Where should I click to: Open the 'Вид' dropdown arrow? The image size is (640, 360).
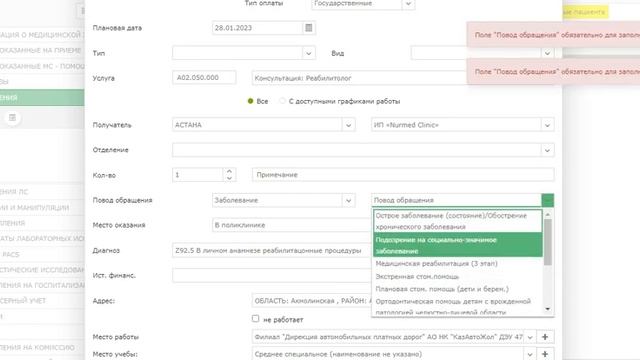tap(547, 53)
